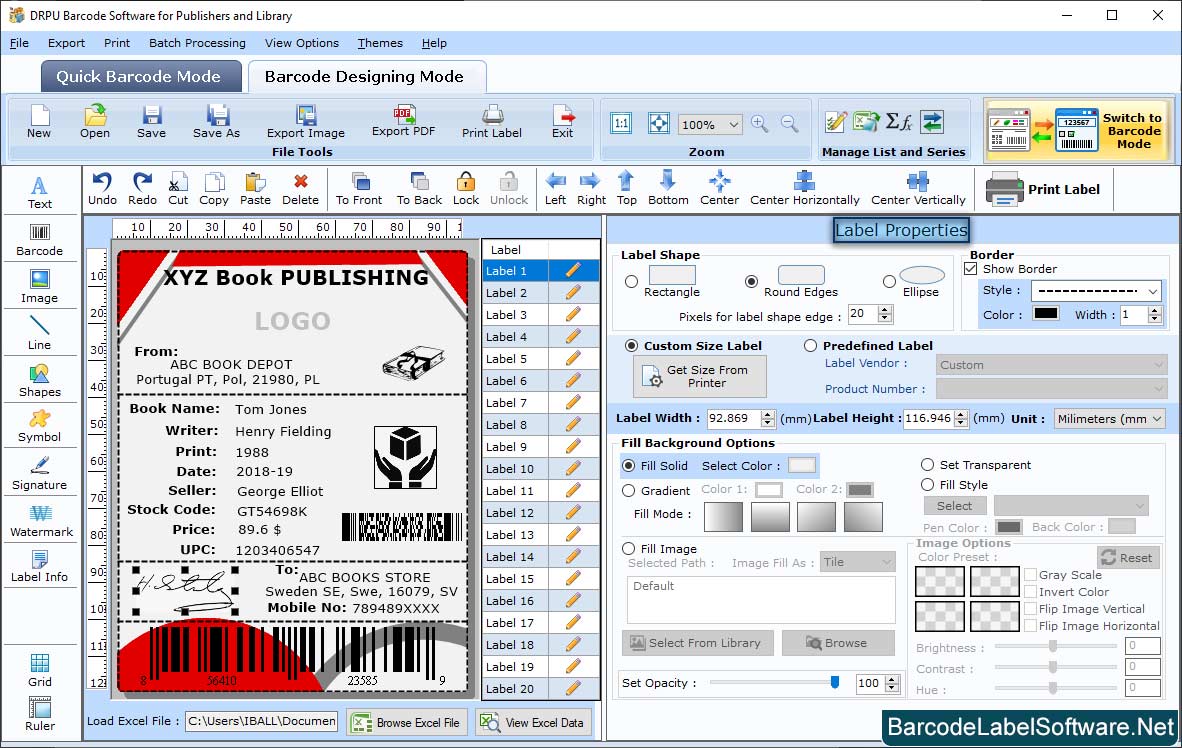Viewport: 1182px width, 748px height.
Task: Select the Signature tool in sidebar
Action: (x=40, y=474)
